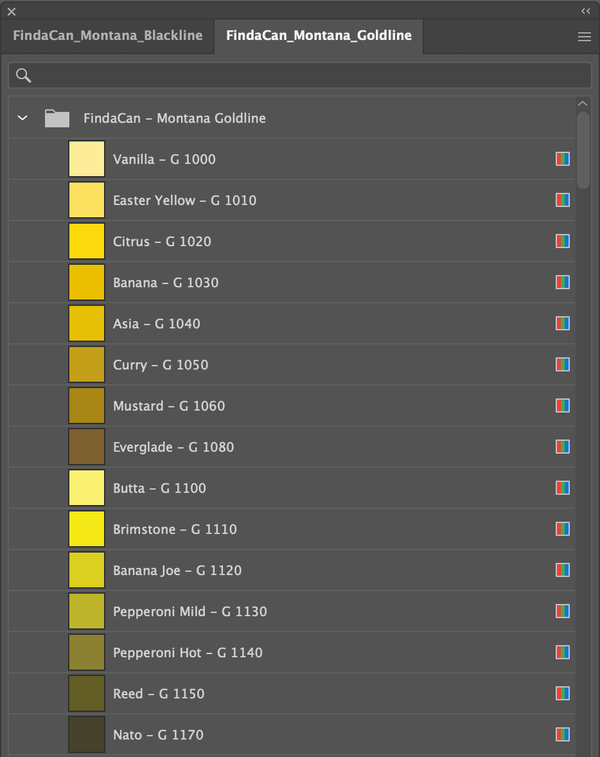Choose Pepperoni Mild – G 1130 entry

[189, 611]
